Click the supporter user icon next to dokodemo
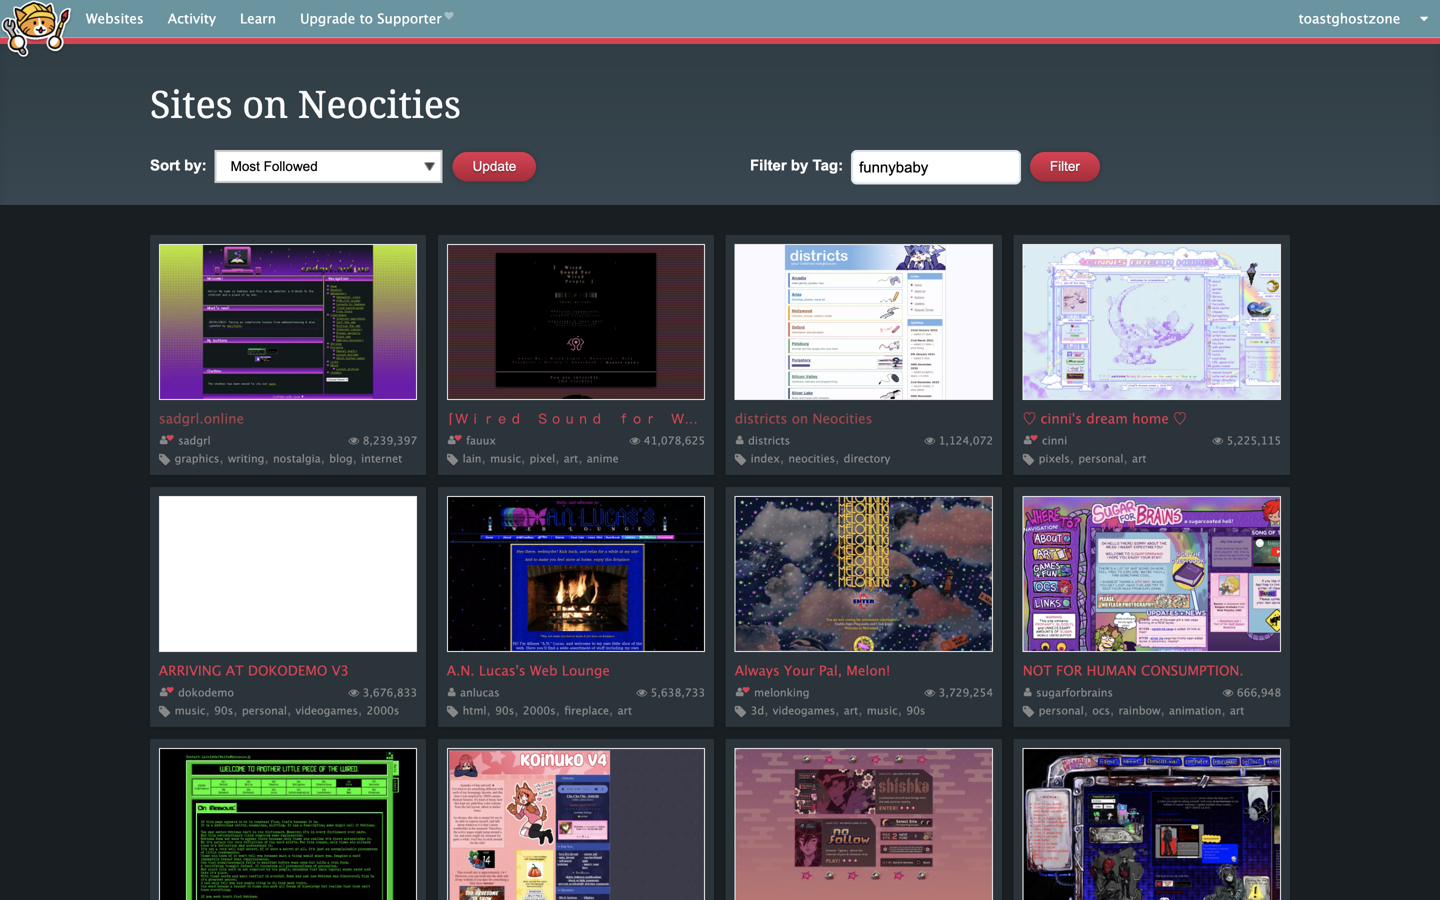This screenshot has width=1440, height=900. pyautogui.click(x=166, y=692)
